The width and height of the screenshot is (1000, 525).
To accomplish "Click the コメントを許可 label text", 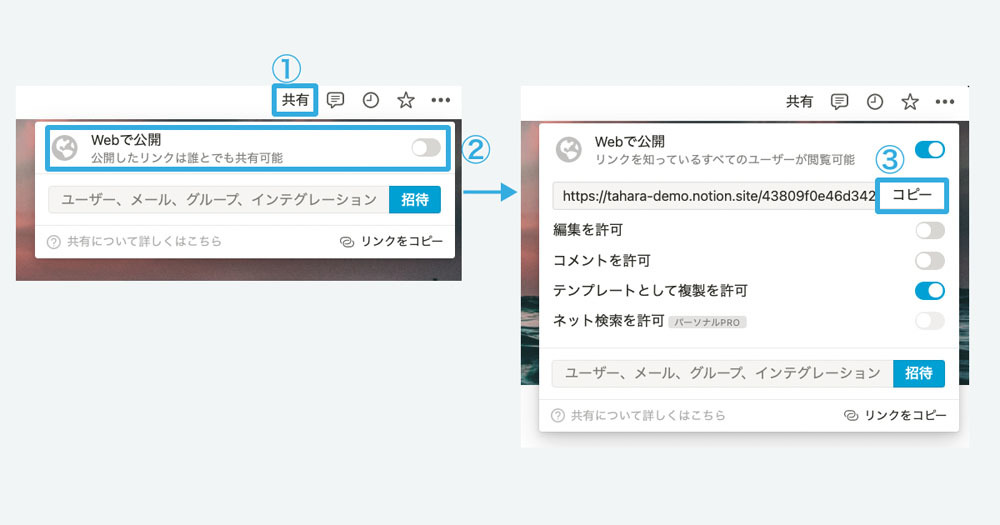I will coord(601,260).
